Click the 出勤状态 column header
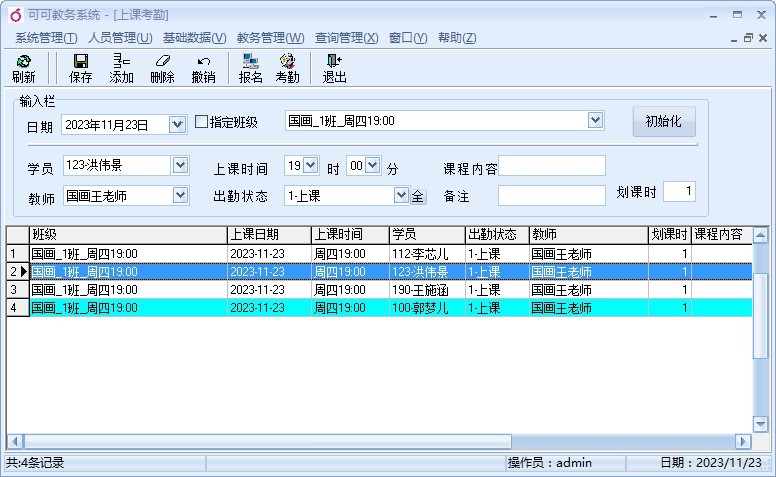 (x=497, y=235)
